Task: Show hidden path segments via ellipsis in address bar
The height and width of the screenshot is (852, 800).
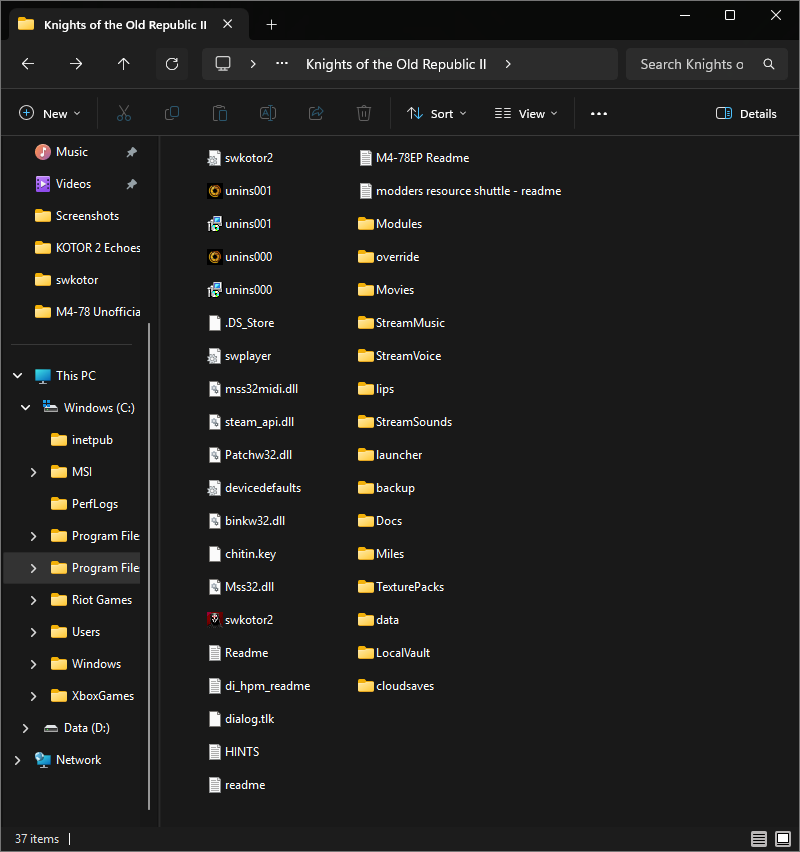Action: (x=282, y=64)
